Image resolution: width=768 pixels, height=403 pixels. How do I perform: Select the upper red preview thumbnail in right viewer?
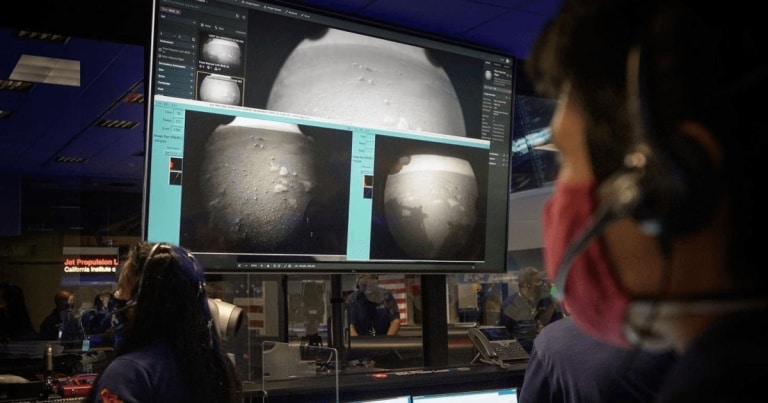[368, 181]
